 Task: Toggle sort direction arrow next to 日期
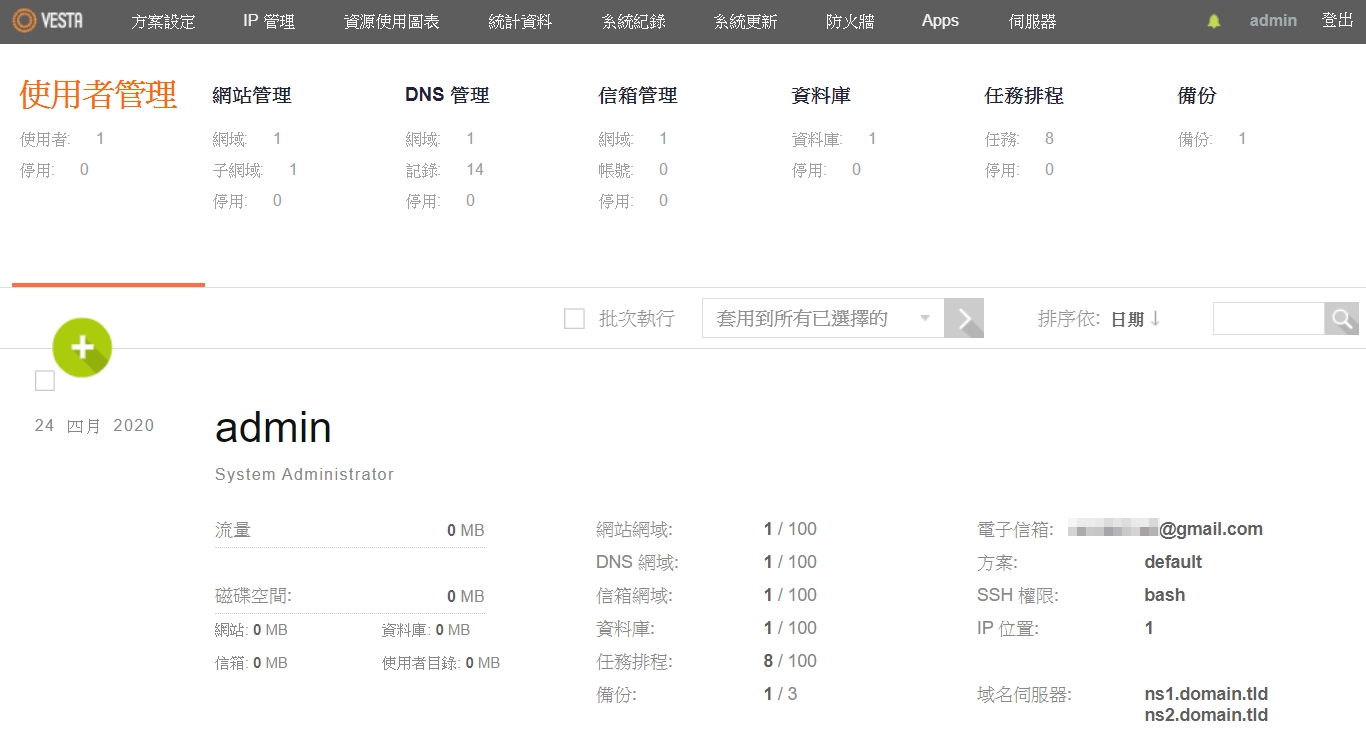point(1155,319)
